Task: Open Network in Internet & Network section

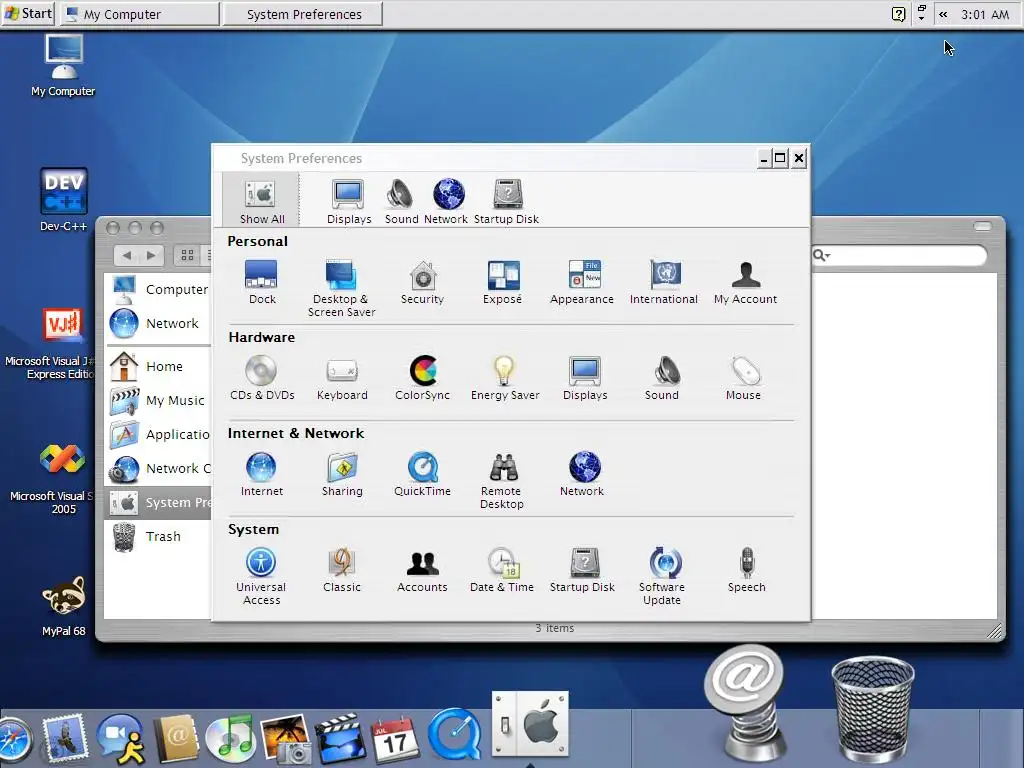Action: click(x=582, y=474)
